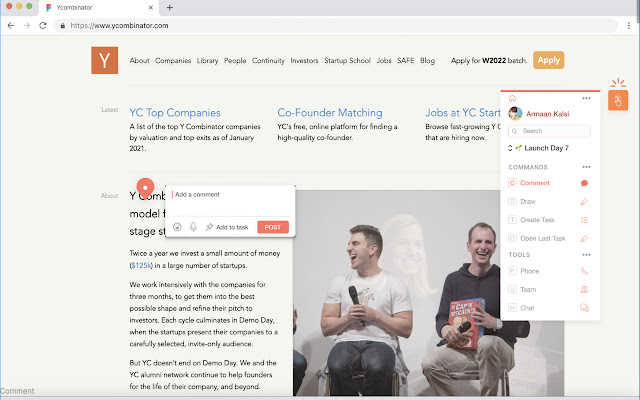Select the Team tool
The width and height of the screenshot is (640, 400).
tap(528, 289)
